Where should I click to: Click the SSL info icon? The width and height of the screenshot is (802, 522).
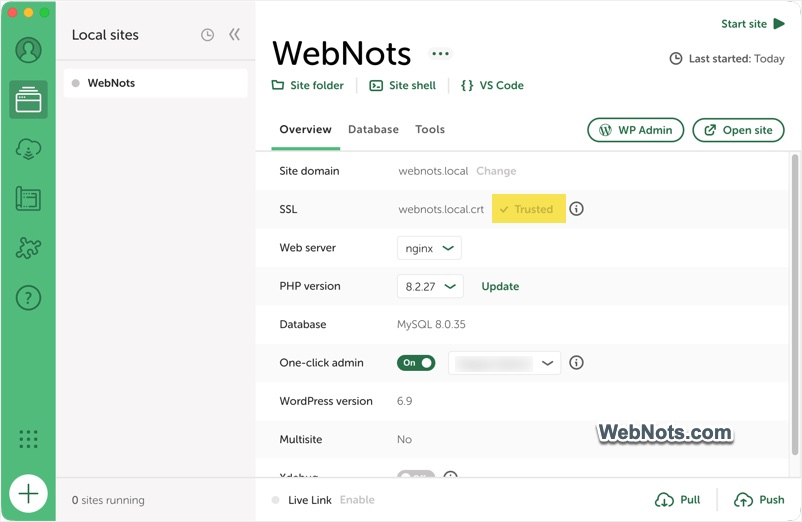[576, 209]
